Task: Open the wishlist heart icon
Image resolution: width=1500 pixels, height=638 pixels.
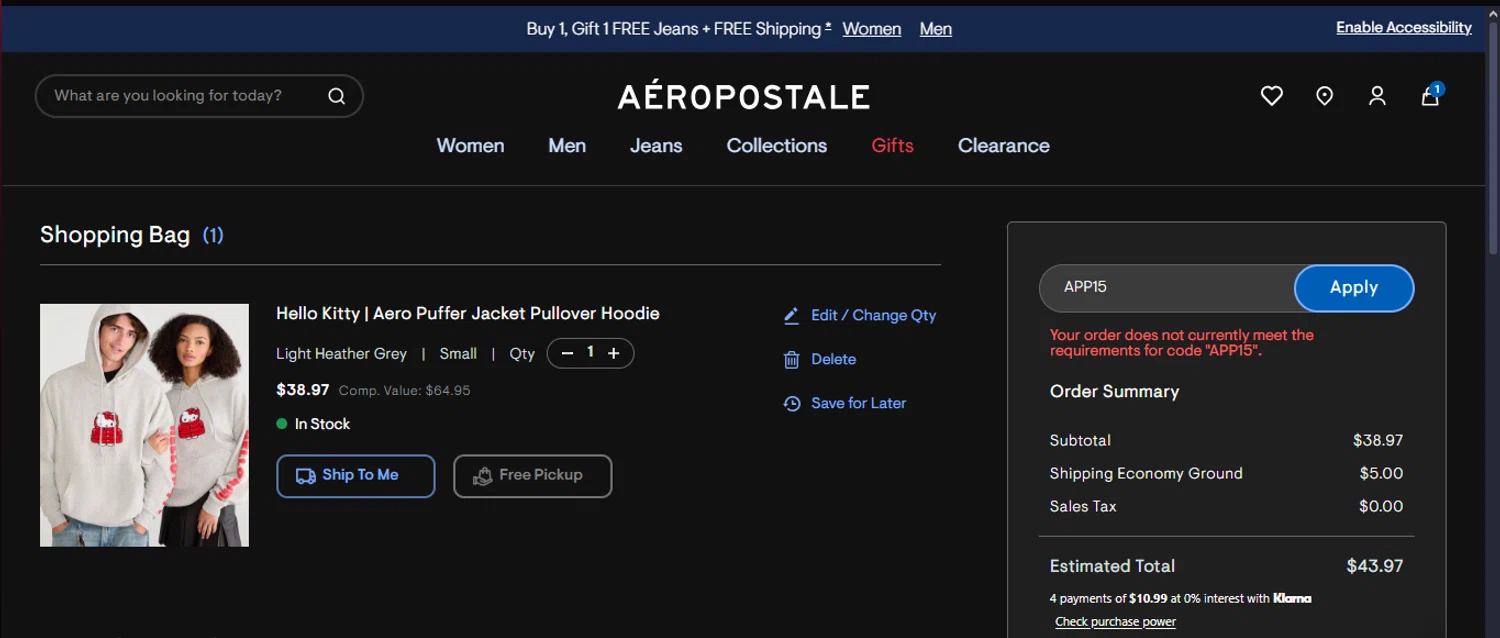Action: pos(1271,96)
